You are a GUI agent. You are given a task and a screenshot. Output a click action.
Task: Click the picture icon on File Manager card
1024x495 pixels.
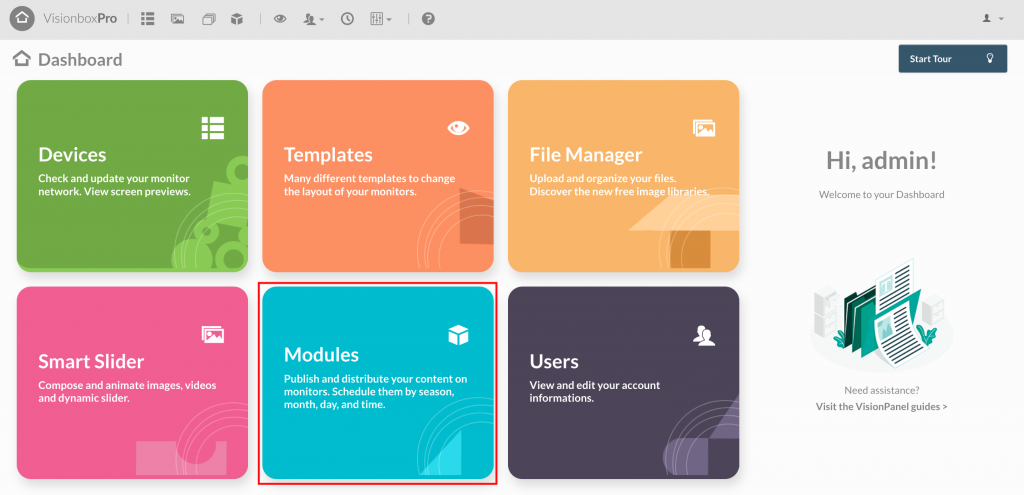704,128
